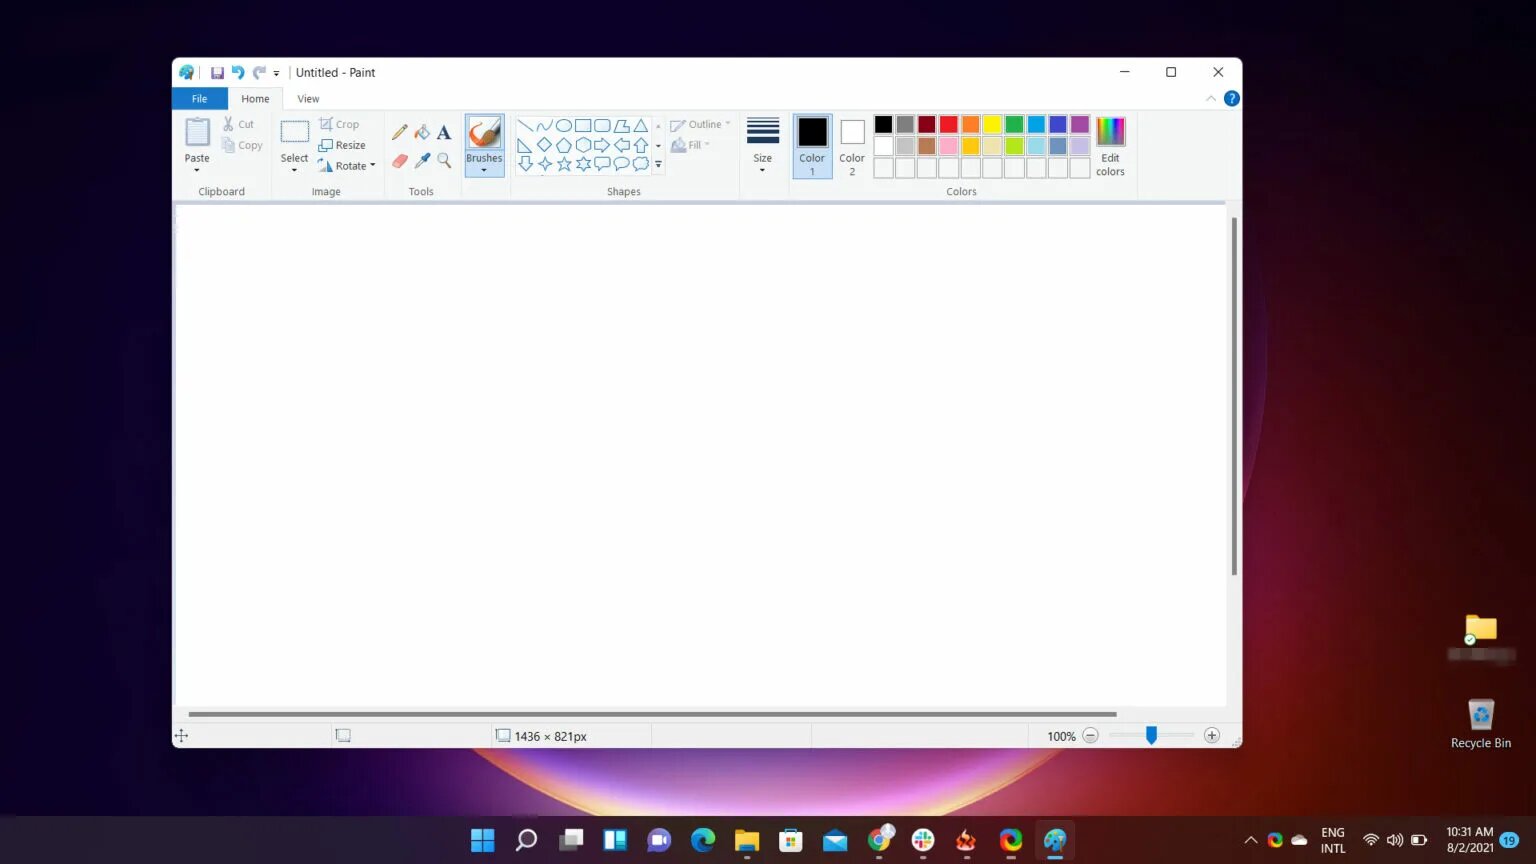Select the Oval shape

click(564, 126)
